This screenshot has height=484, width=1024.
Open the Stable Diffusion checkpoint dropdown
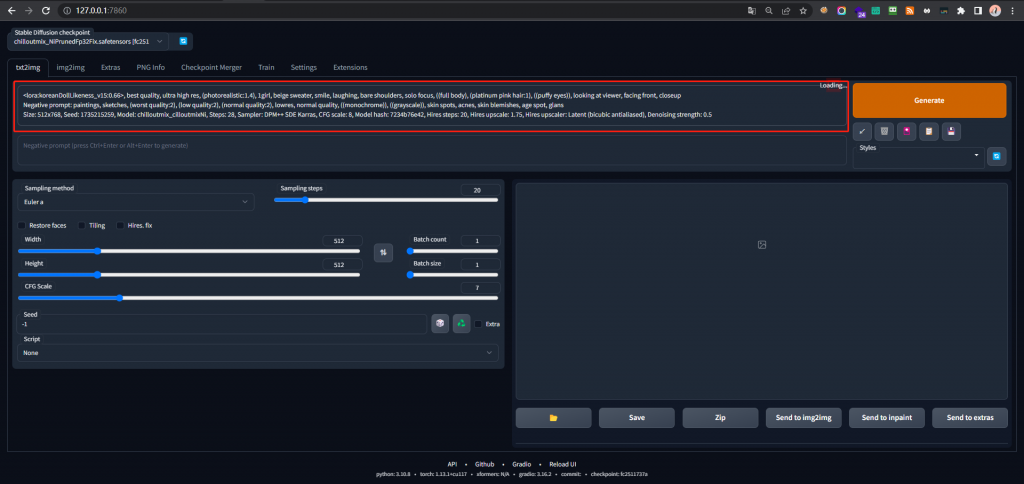(88, 41)
